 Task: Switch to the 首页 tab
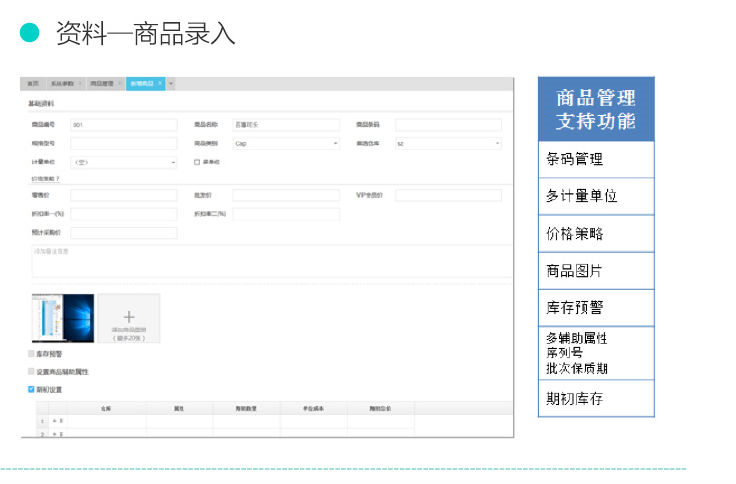pyautogui.click(x=34, y=83)
